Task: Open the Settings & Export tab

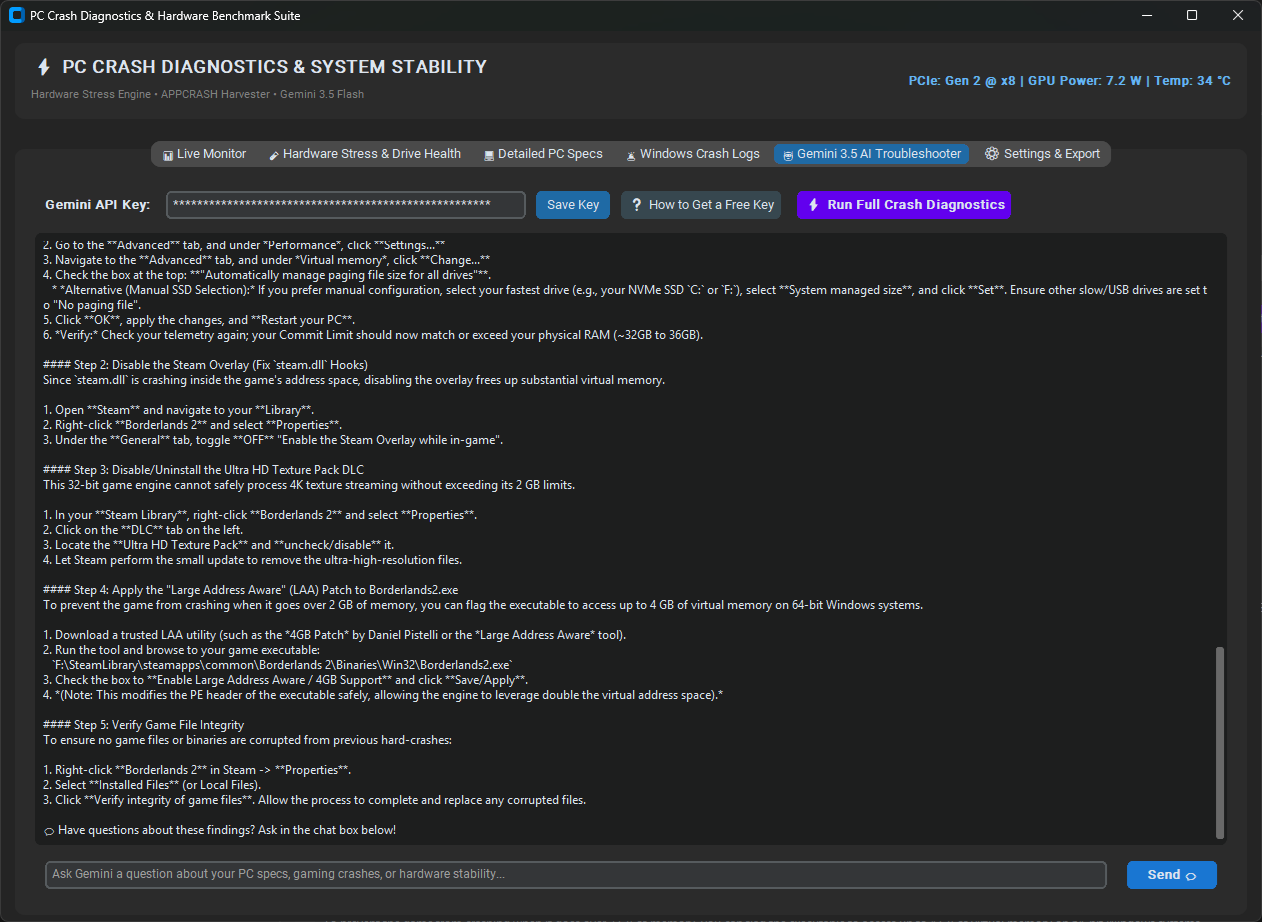Action: click(x=1042, y=154)
